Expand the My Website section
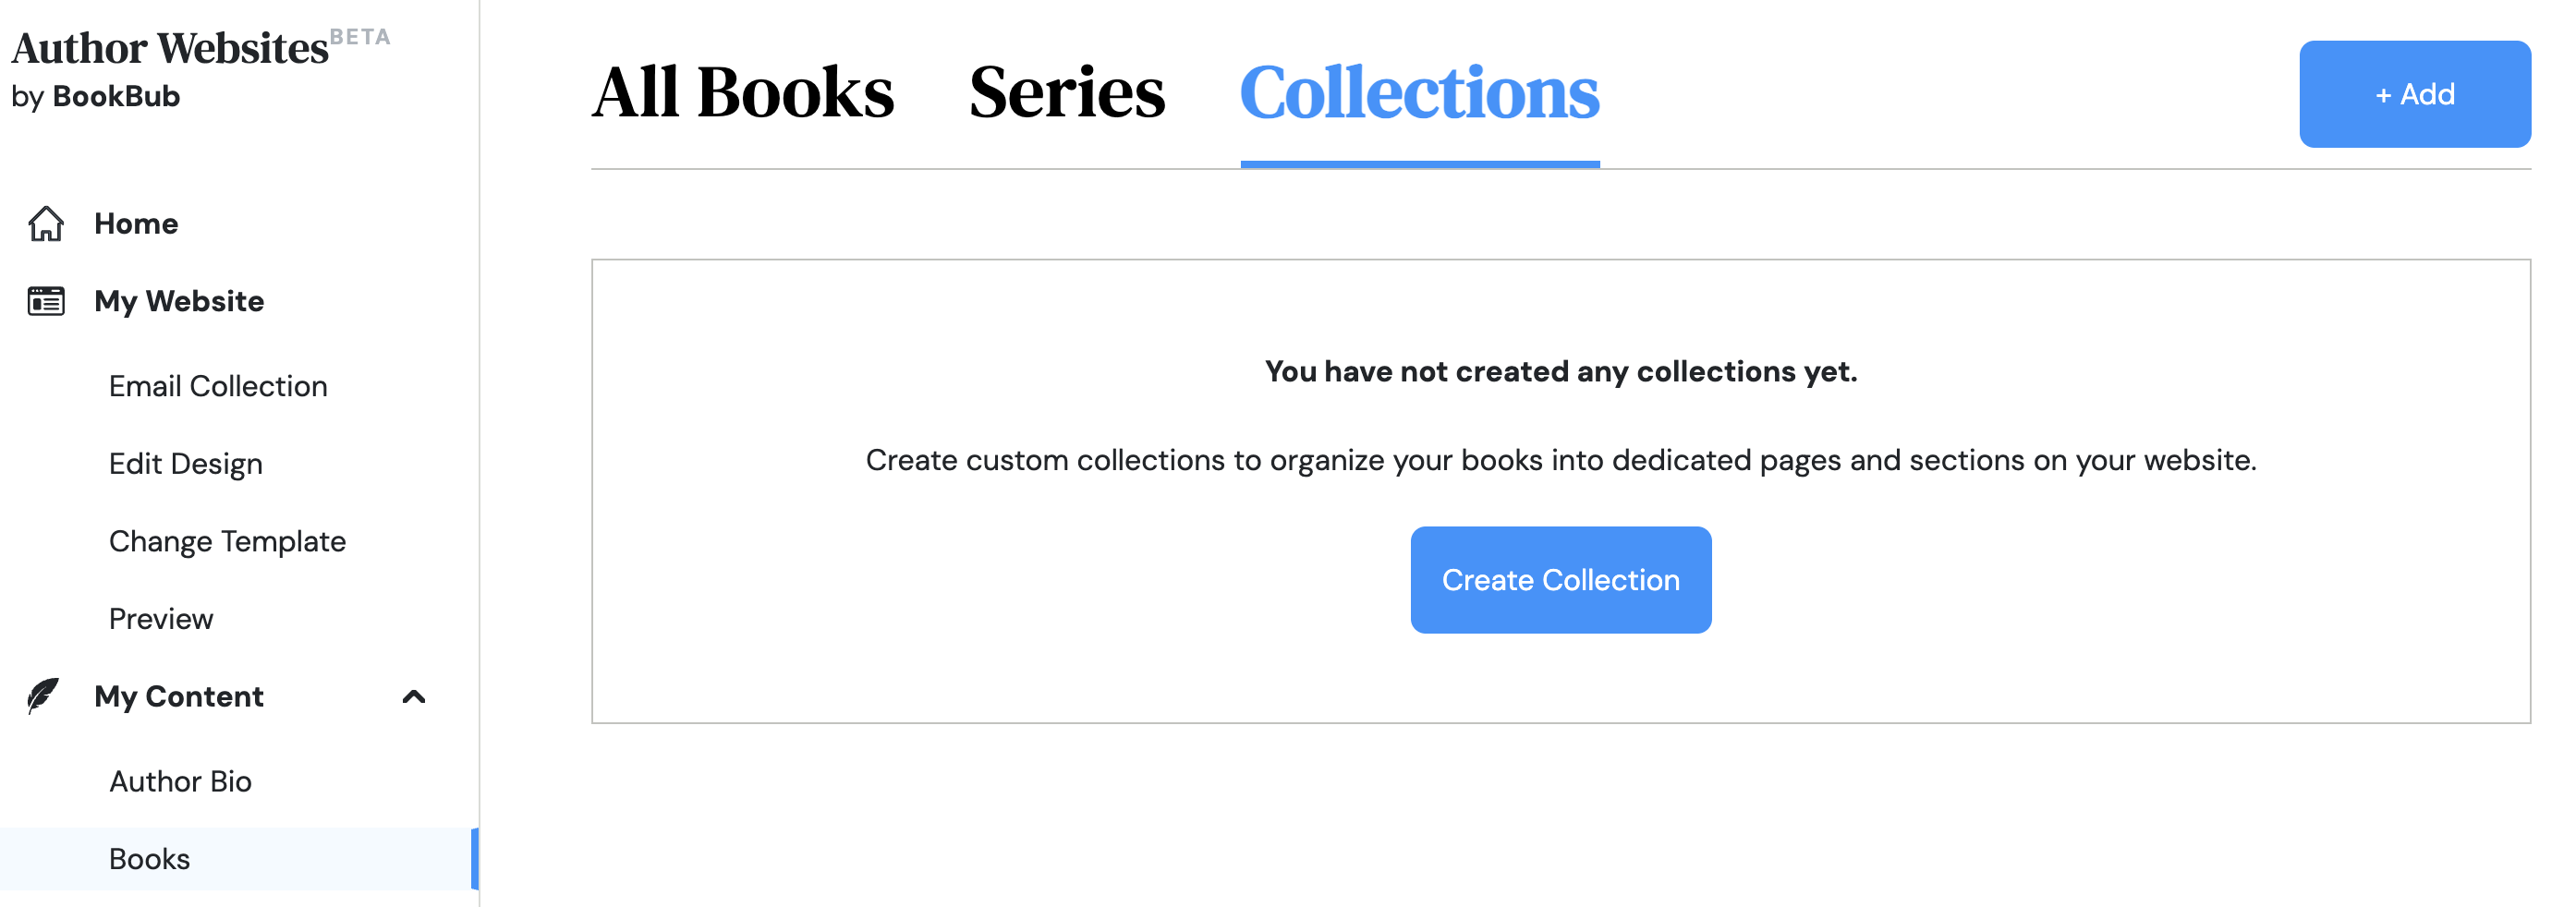Image resolution: width=2576 pixels, height=907 pixels. pyautogui.click(x=179, y=299)
